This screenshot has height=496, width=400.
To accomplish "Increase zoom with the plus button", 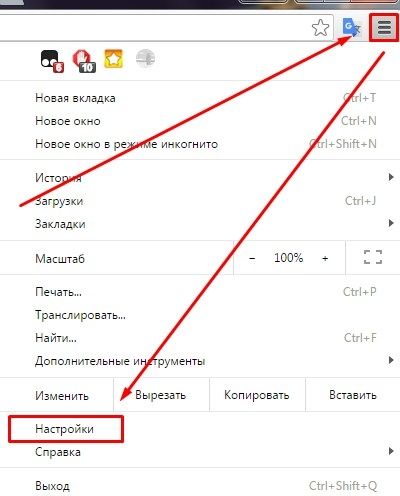I will tap(325, 258).
